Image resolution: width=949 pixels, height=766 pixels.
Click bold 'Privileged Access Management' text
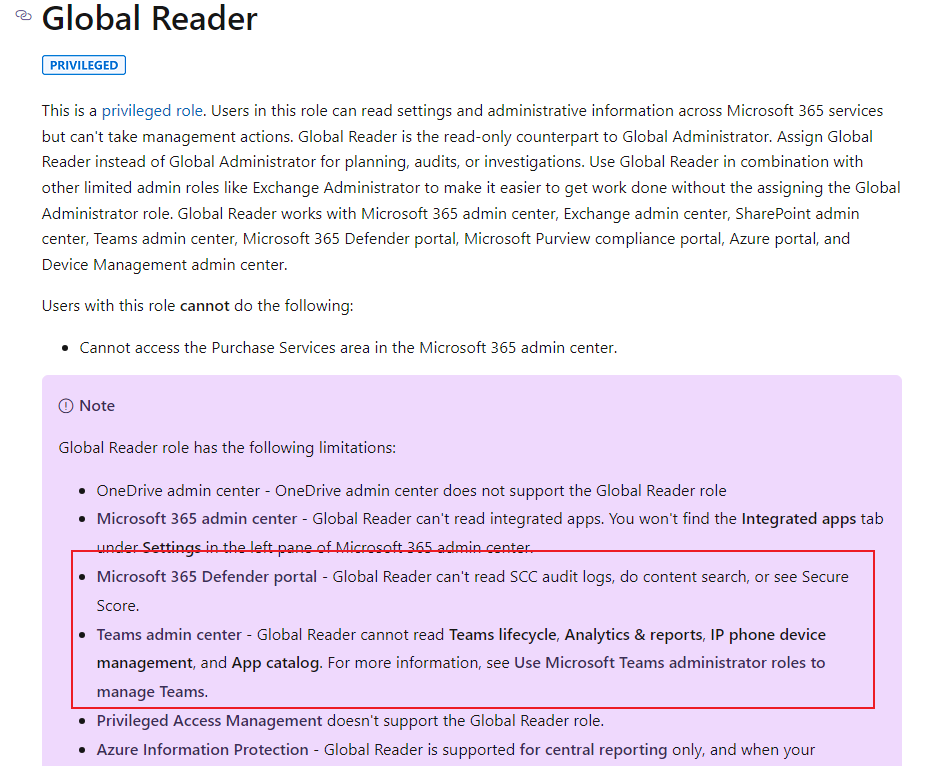pyautogui.click(x=209, y=721)
